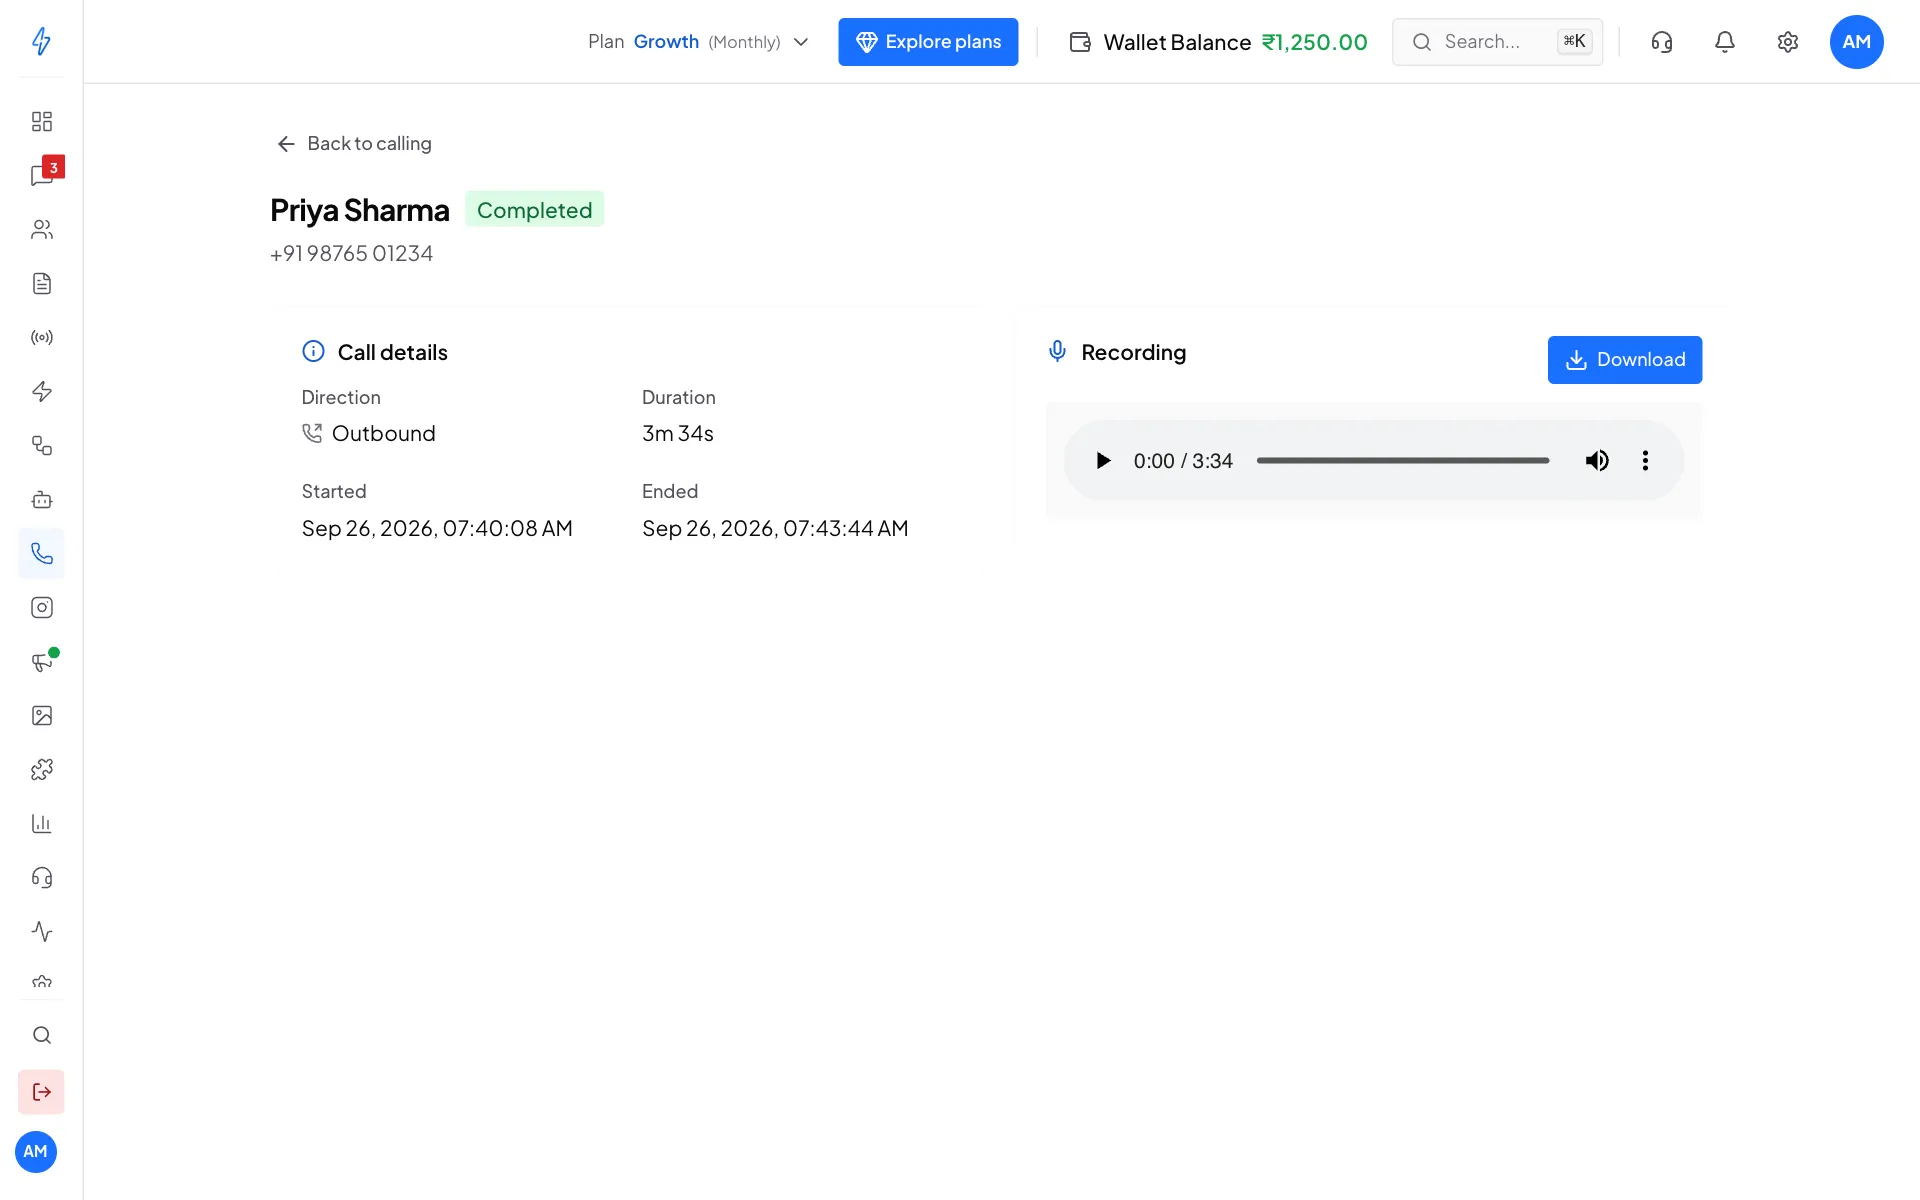
Task: Open the Instagram icon in sidebar
Action: coord(41,608)
